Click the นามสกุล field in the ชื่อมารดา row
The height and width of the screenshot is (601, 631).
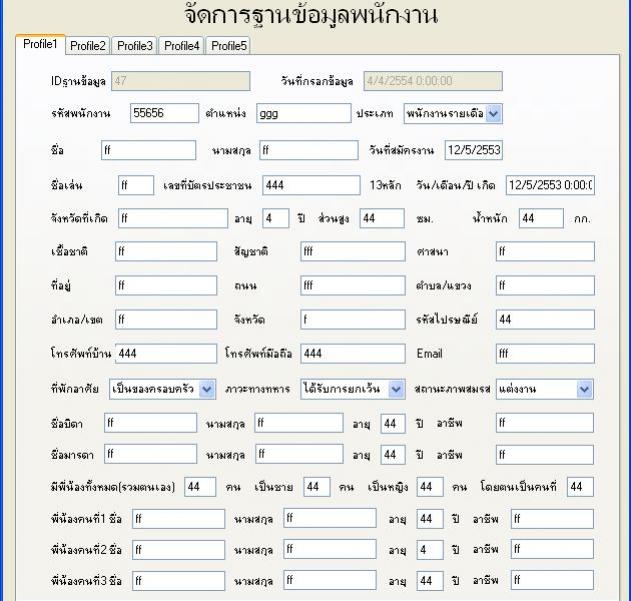(299, 454)
